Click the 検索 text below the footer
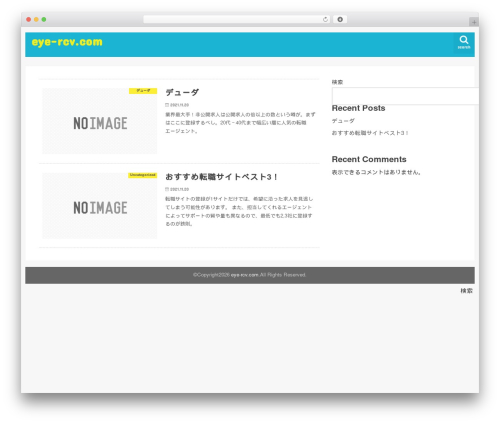This screenshot has width=500, height=423. tap(467, 291)
